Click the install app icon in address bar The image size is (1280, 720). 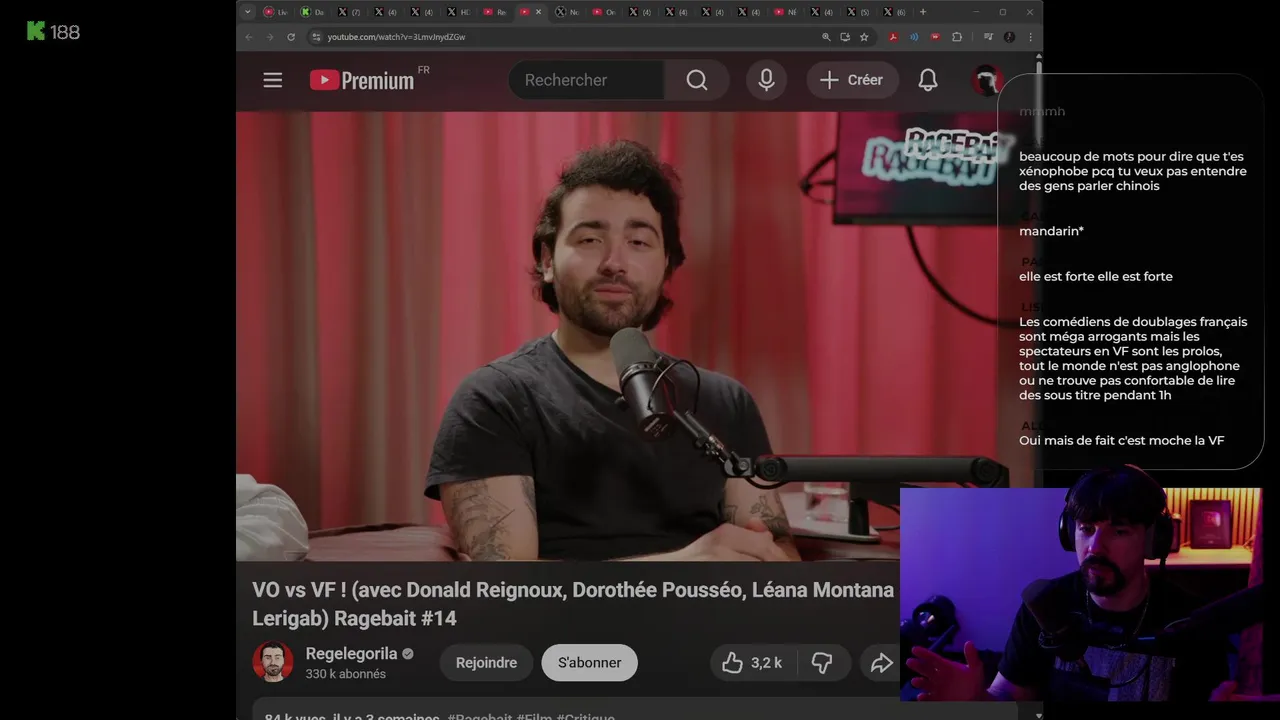pyautogui.click(x=845, y=37)
